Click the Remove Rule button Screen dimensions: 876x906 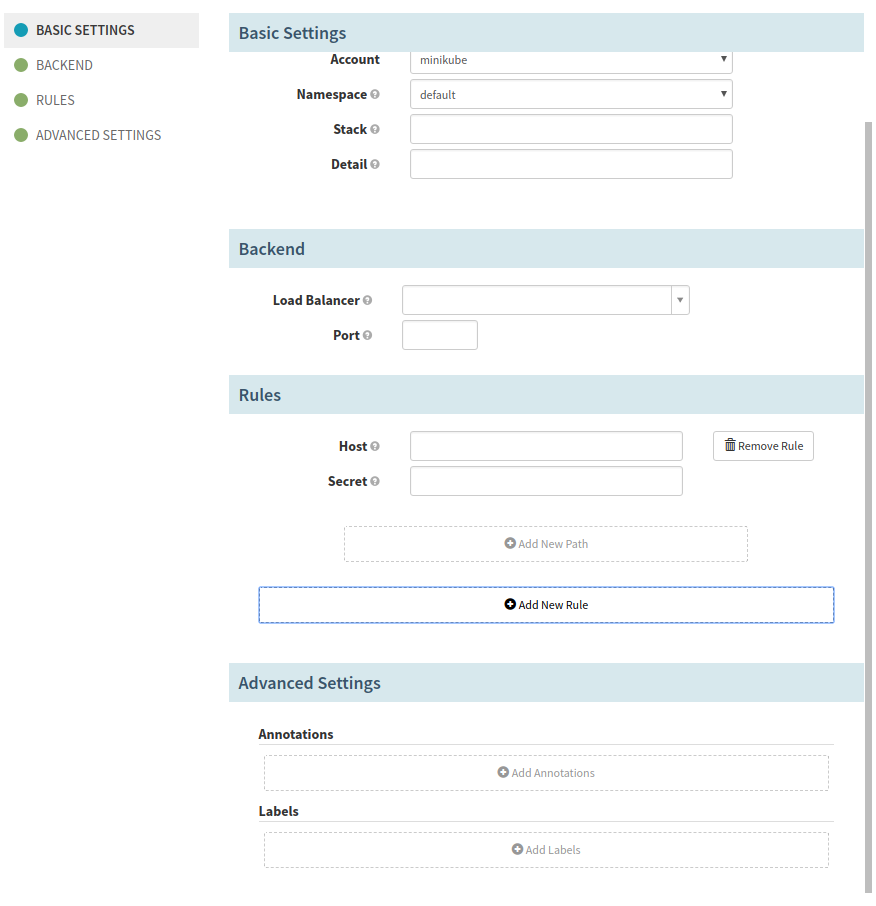[763, 445]
